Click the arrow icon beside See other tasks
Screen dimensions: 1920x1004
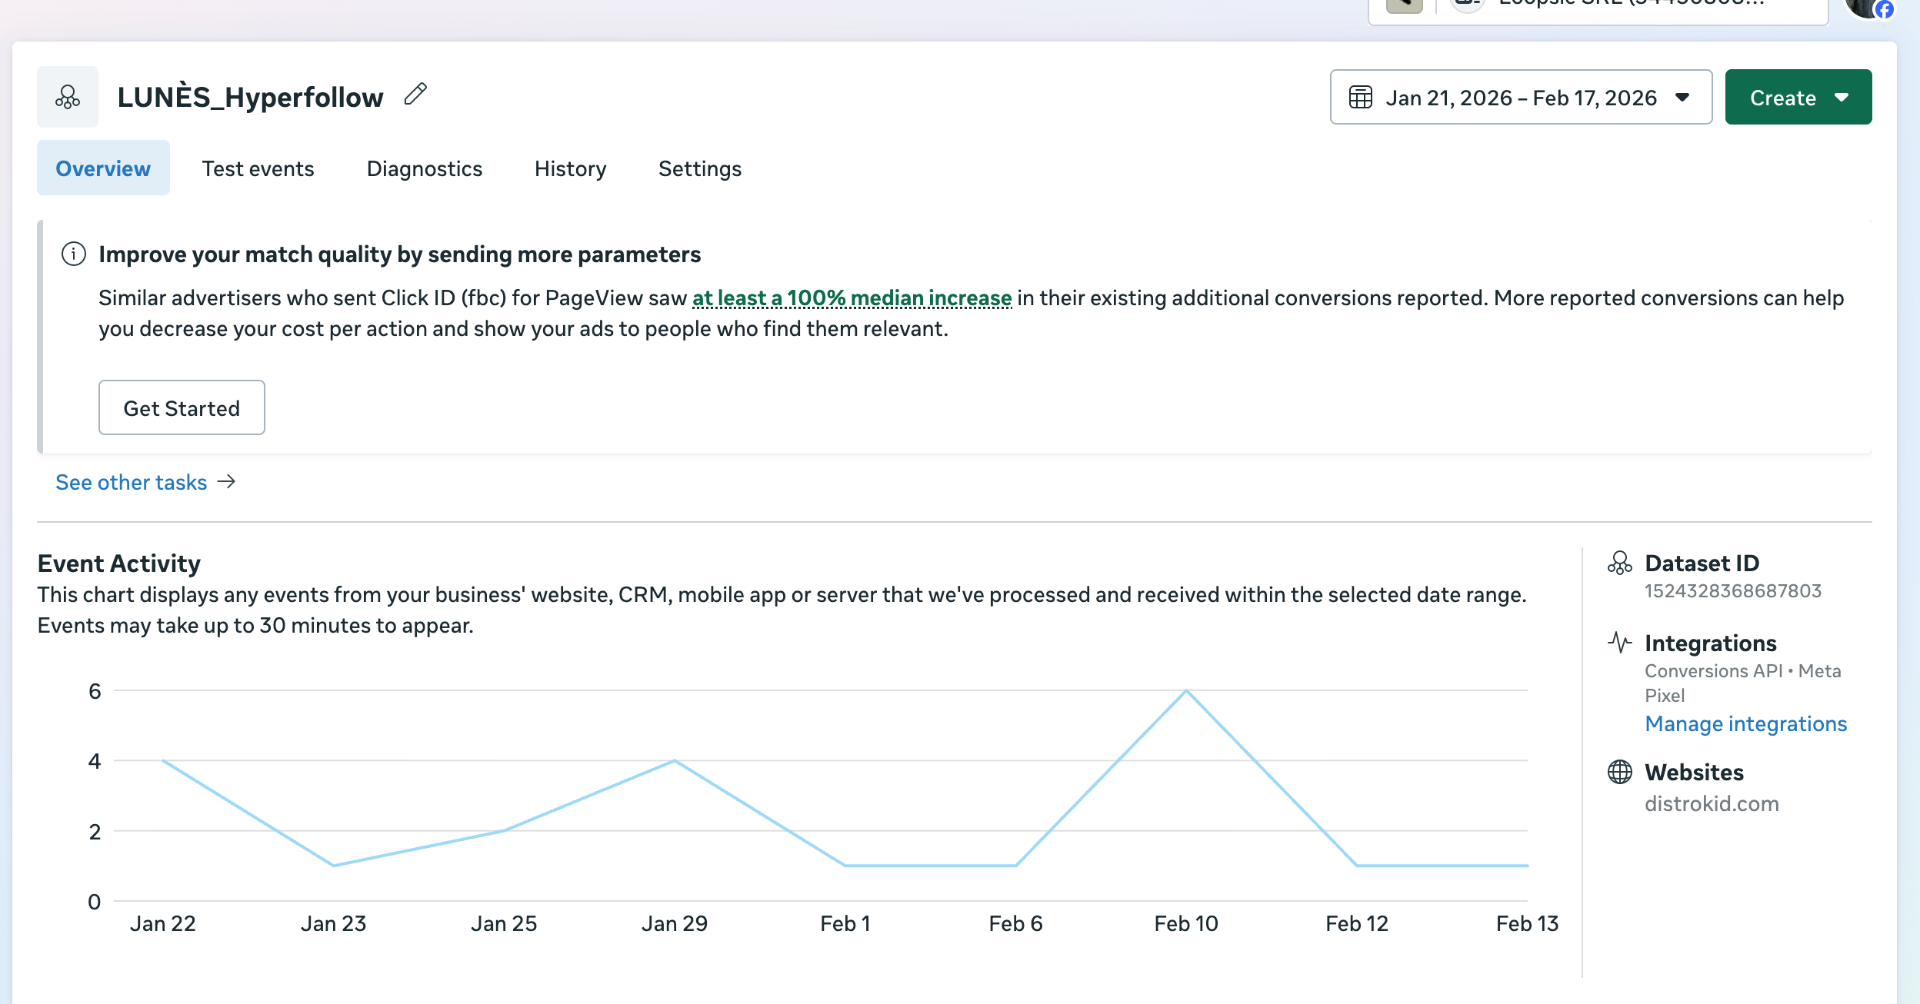(x=227, y=481)
